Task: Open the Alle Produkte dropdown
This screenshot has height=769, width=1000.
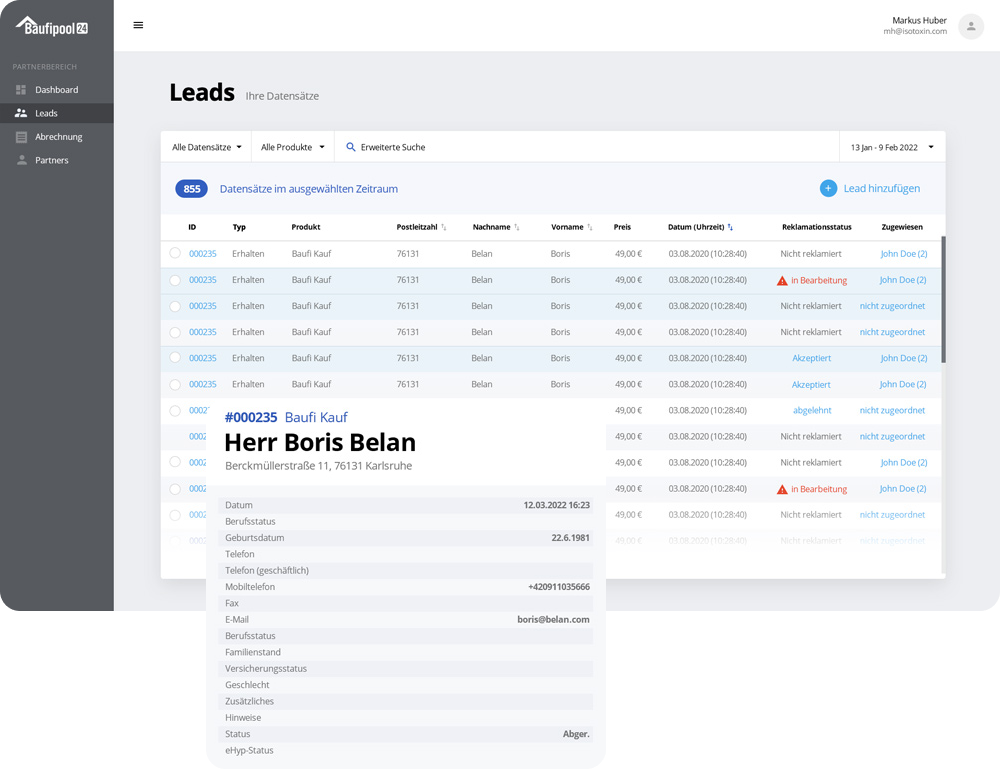Action: click(x=293, y=147)
